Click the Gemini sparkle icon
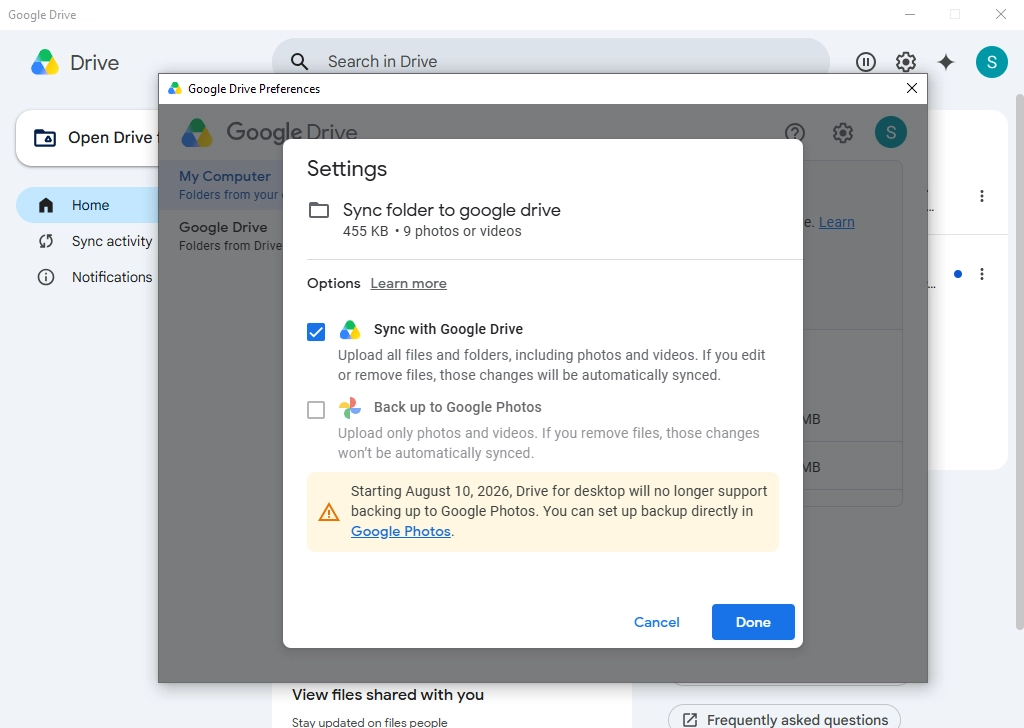 pyautogui.click(x=946, y=62)
